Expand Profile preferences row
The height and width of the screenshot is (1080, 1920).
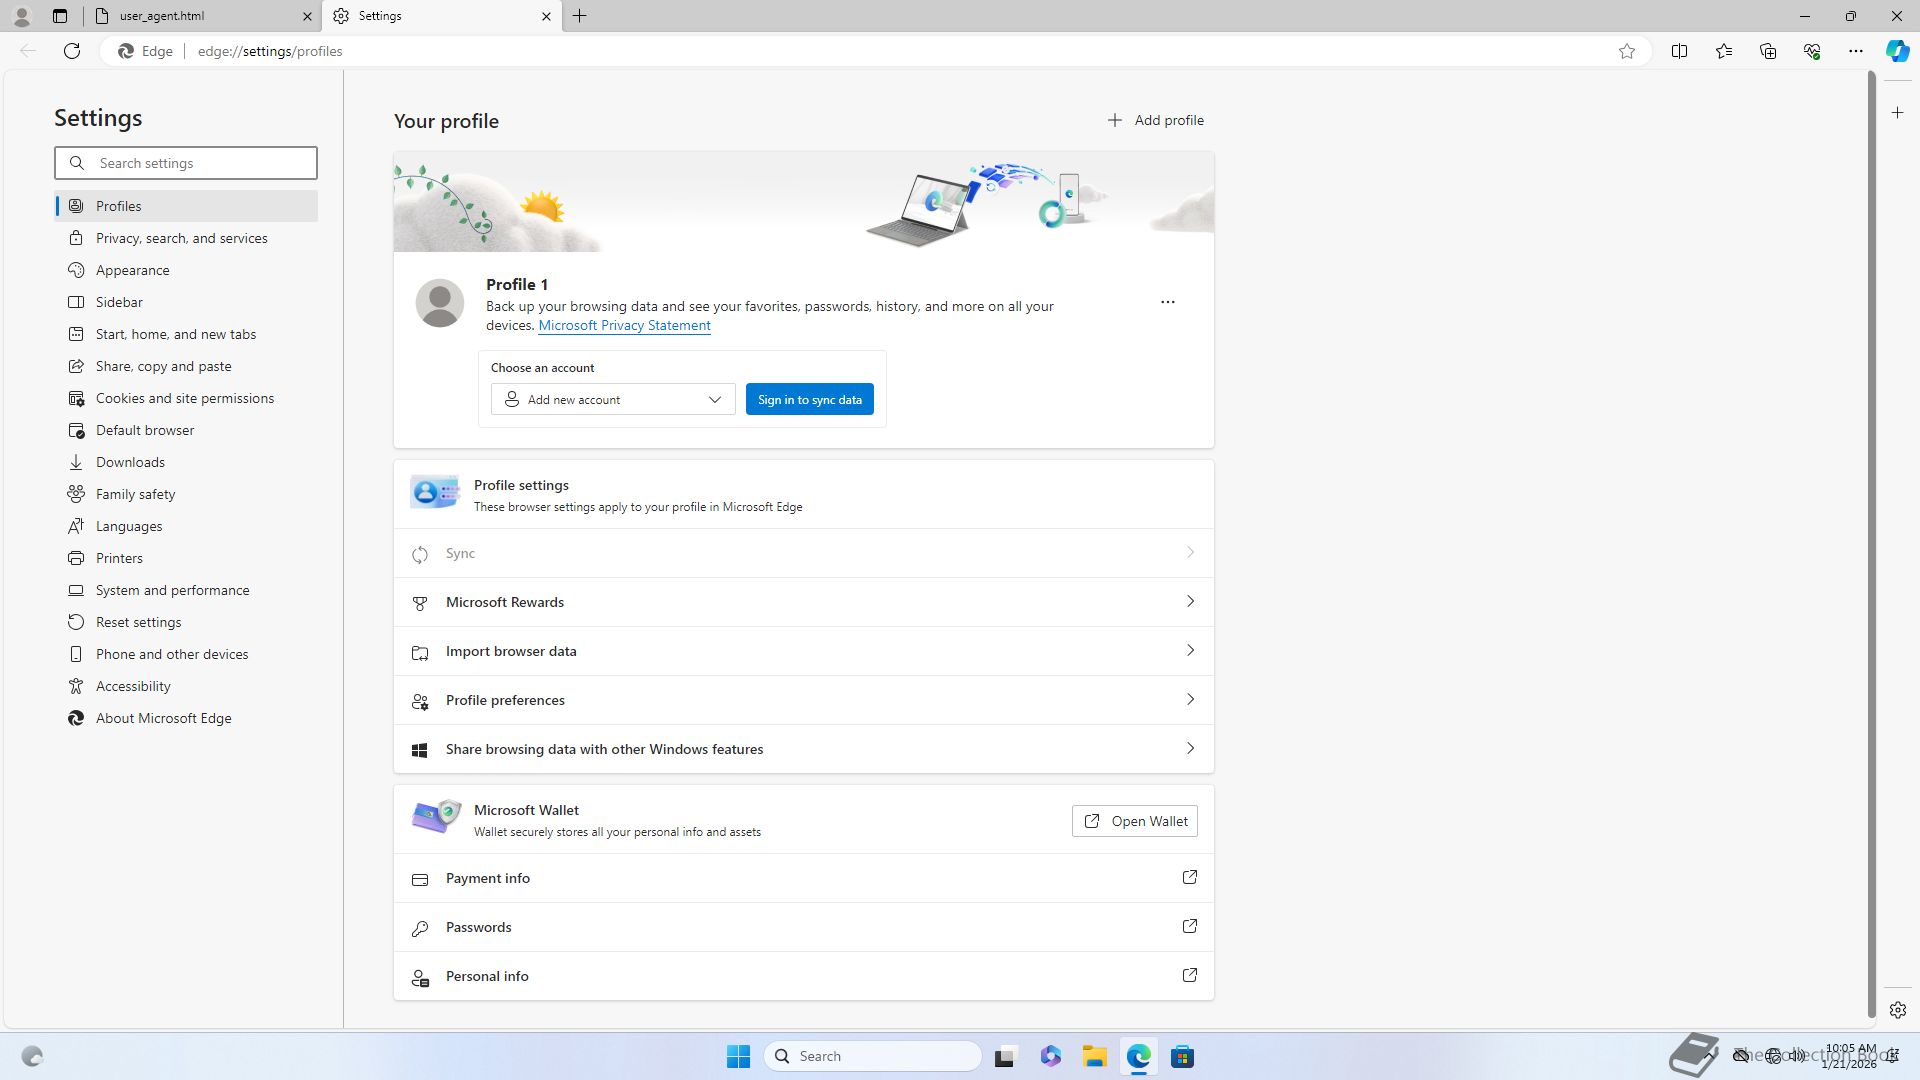tap(803, 700)
